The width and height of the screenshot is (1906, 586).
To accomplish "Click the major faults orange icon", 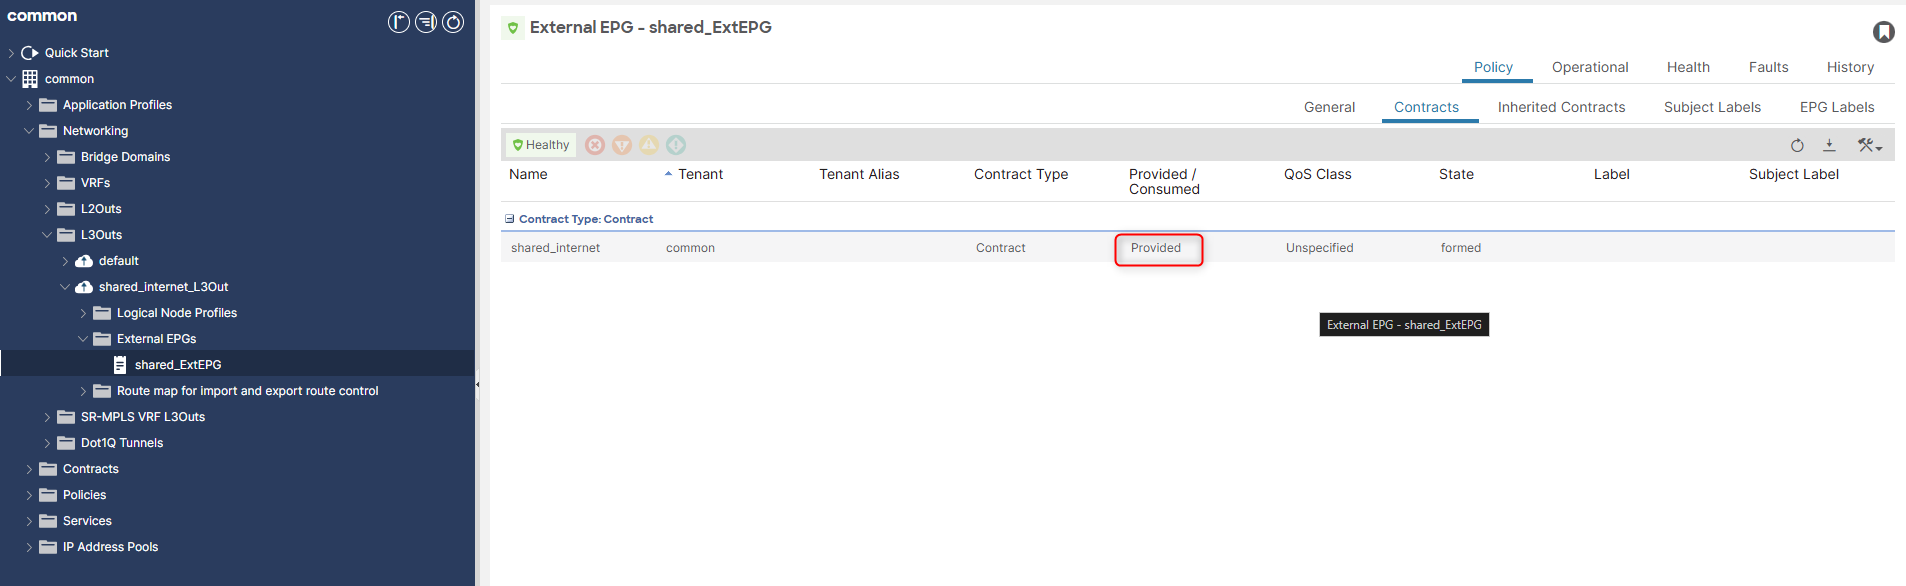I will click(x=622, y=145).
